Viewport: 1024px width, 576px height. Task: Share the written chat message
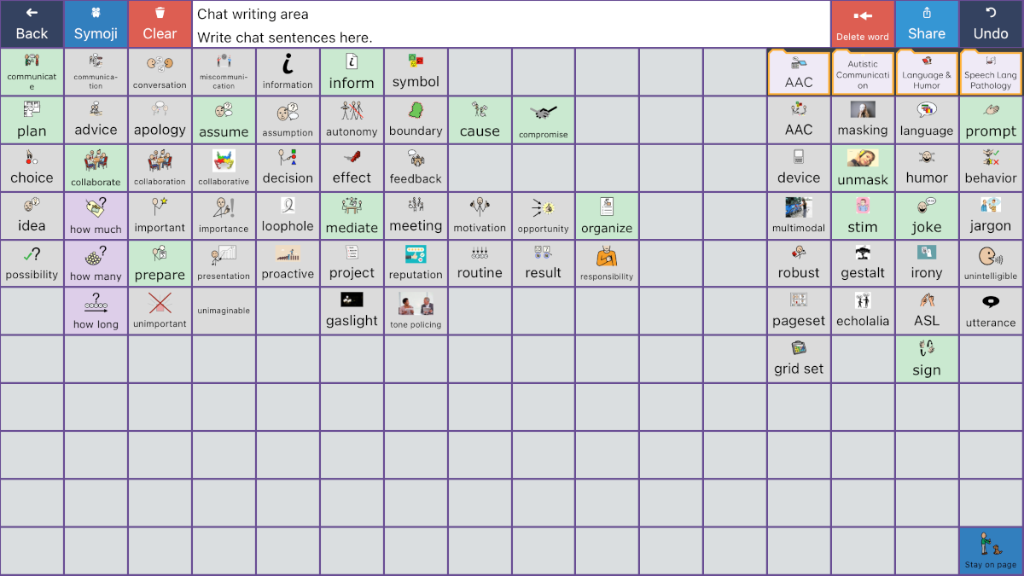coord(926,24)
